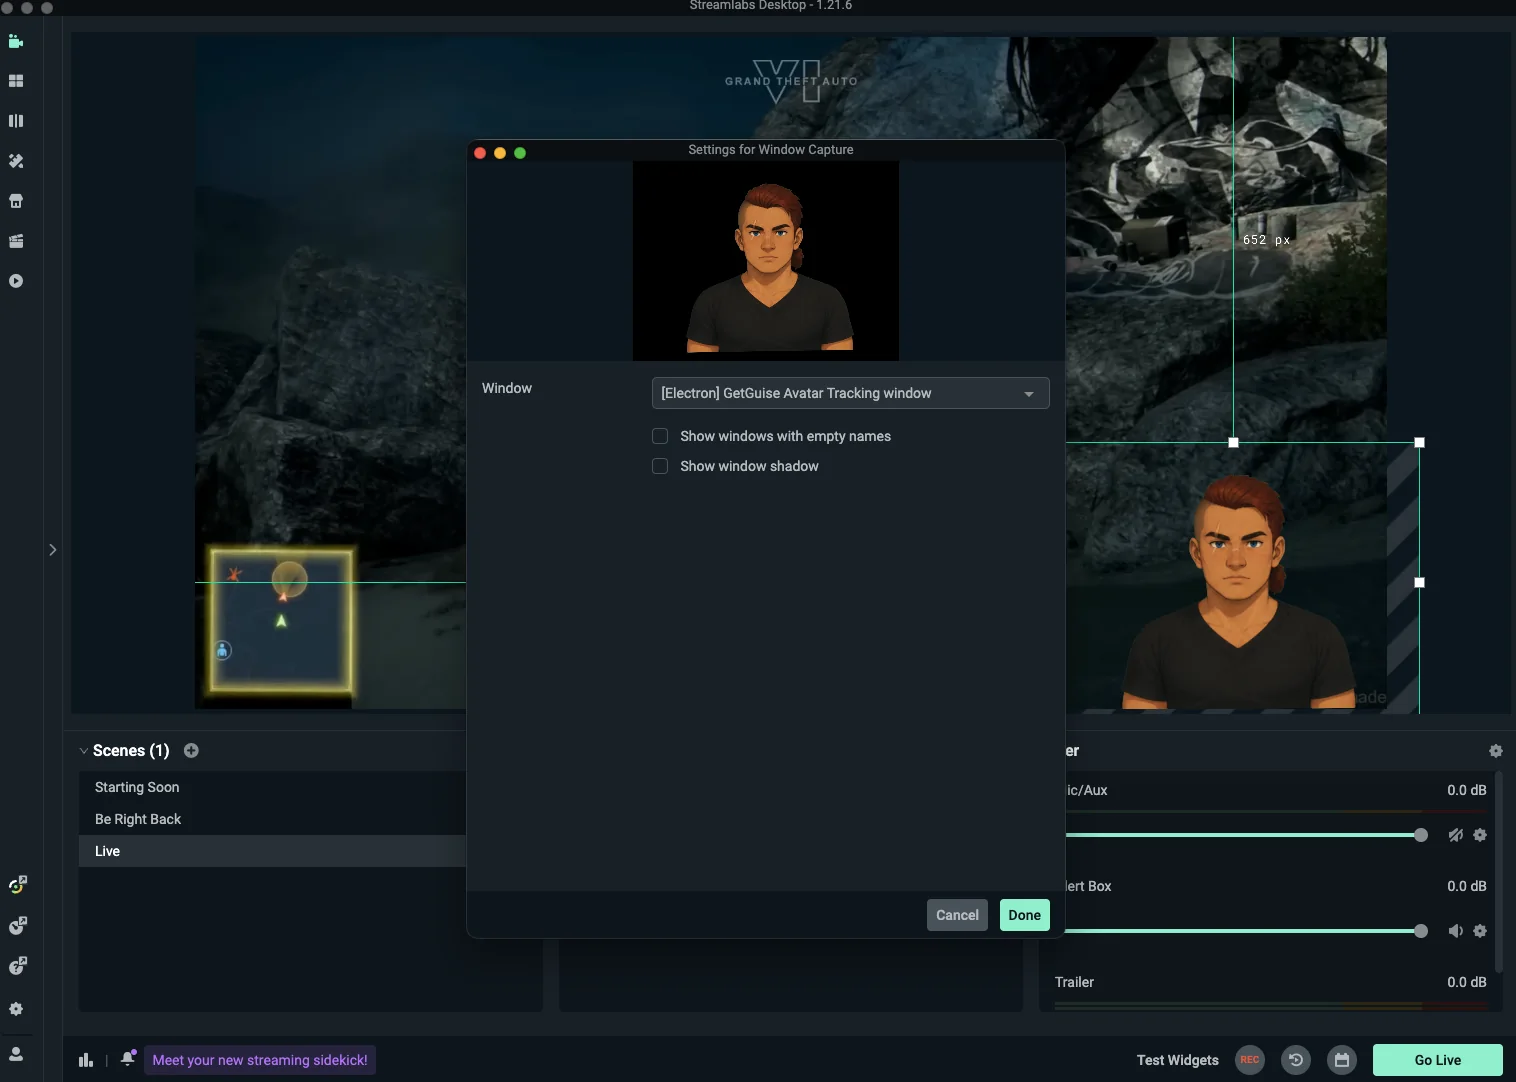This screenshot has height=1082, width=1516.
Task: Click the right-middle selection handle of avatar
Action: (x=1419, y=582)
